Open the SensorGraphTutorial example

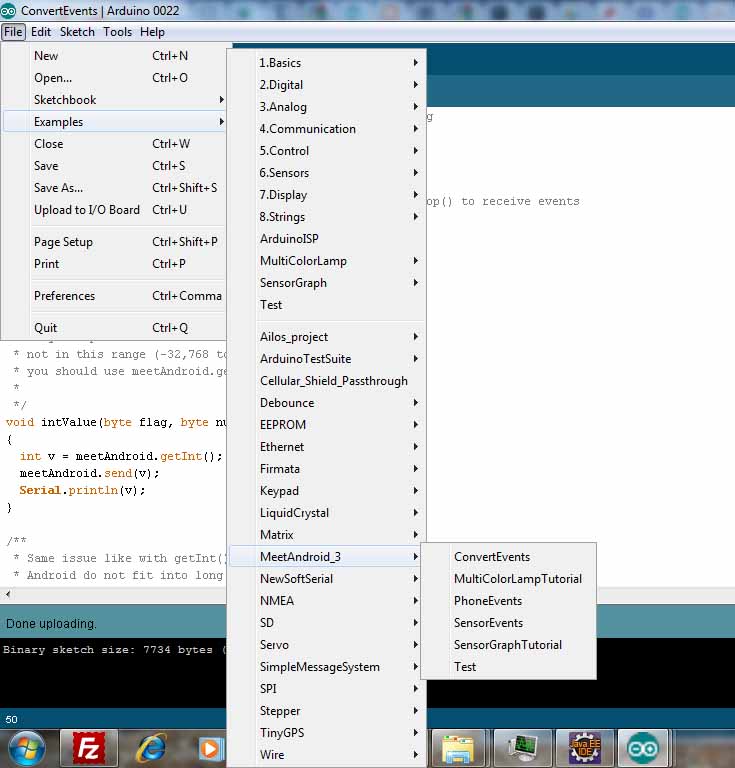click(509, 645)
